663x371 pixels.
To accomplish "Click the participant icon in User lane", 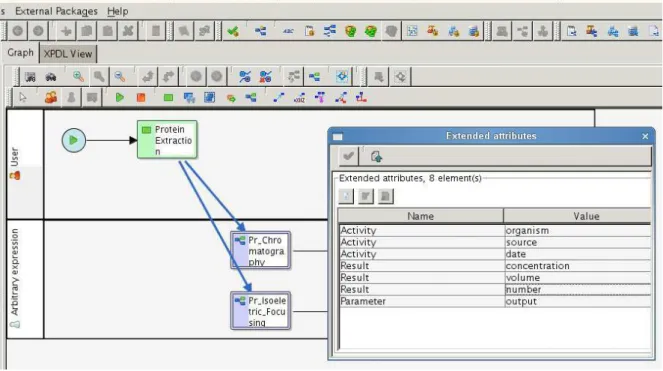I will pos(15,175).
